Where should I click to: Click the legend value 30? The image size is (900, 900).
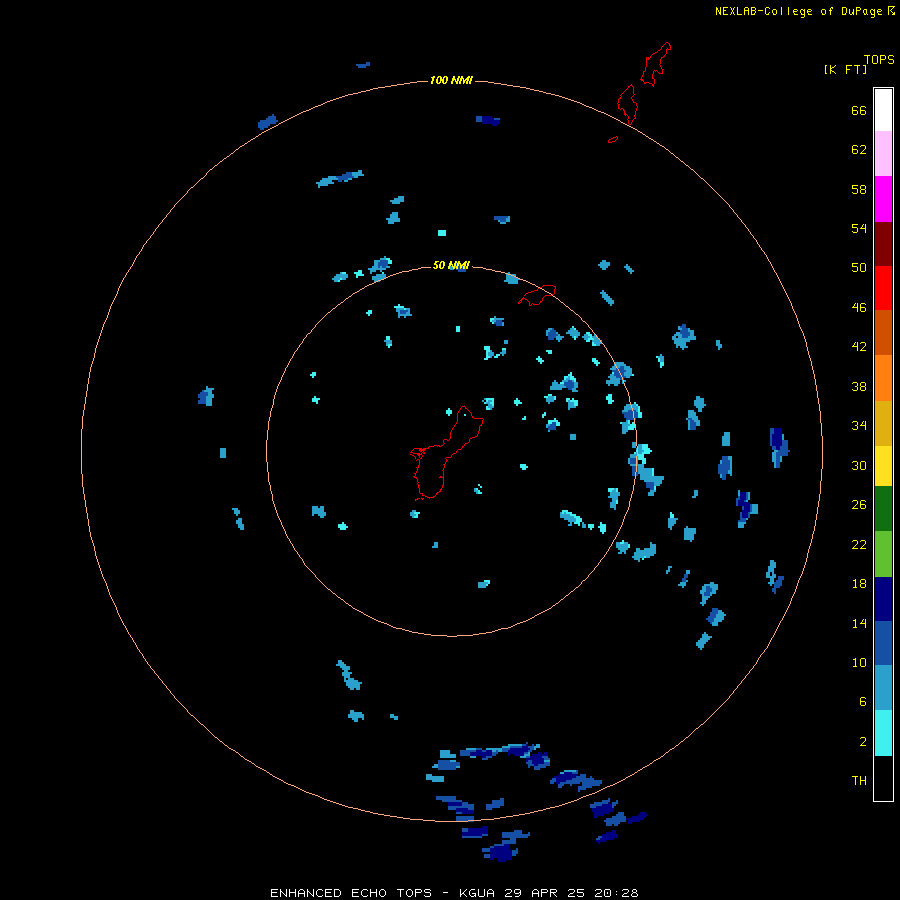859,465
